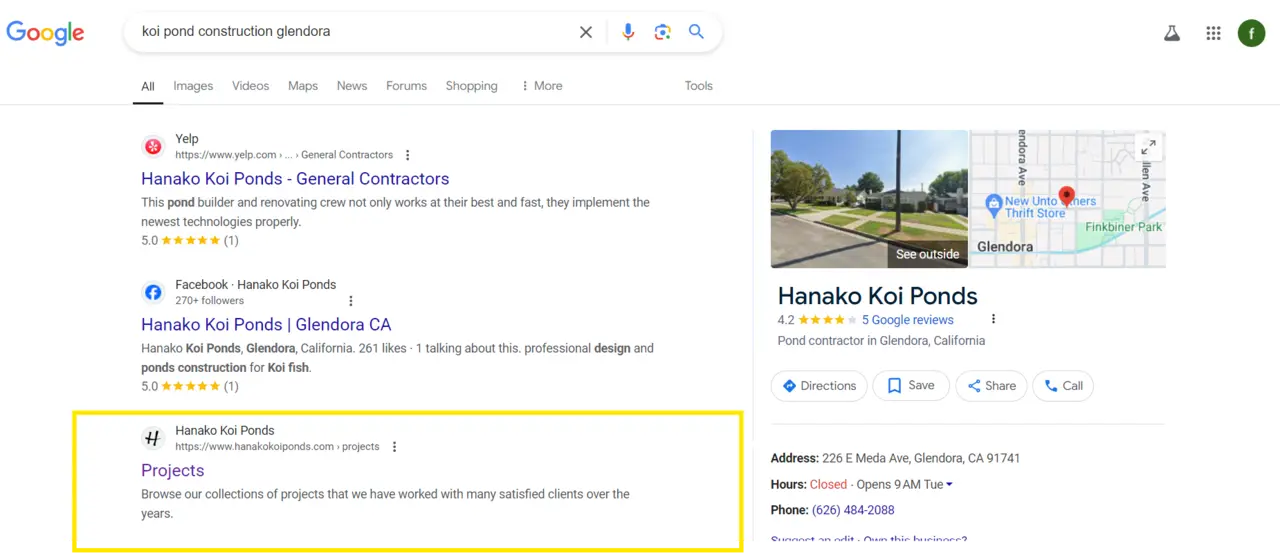Open more options beside Google reviews
The height and width of the screenshot is (553, 1280).
pyautogui.click(x=993, y=320)
